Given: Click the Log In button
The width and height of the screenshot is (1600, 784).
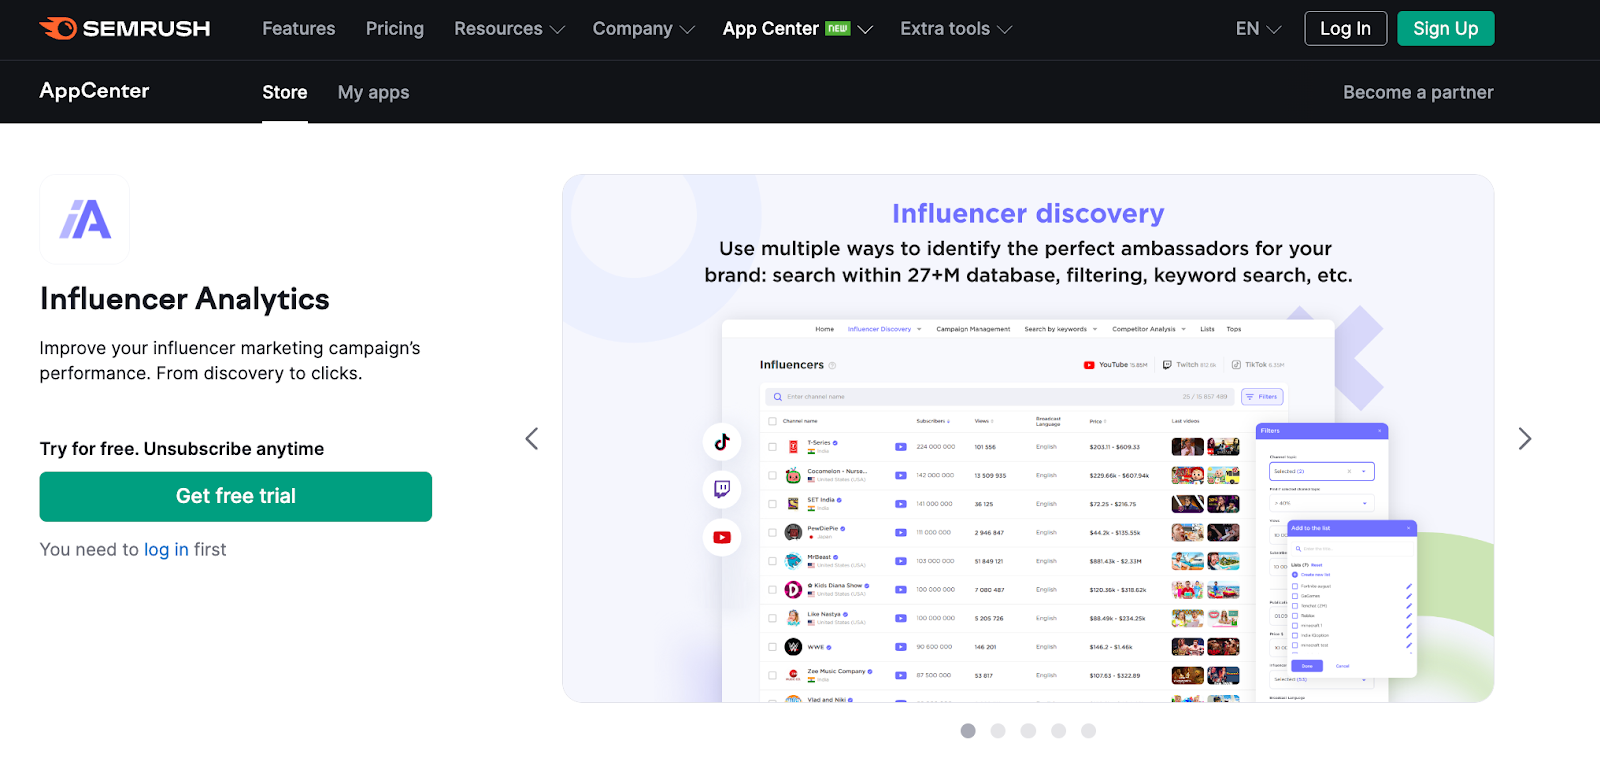Looking at the screenshot, I should coord(1345,29).
